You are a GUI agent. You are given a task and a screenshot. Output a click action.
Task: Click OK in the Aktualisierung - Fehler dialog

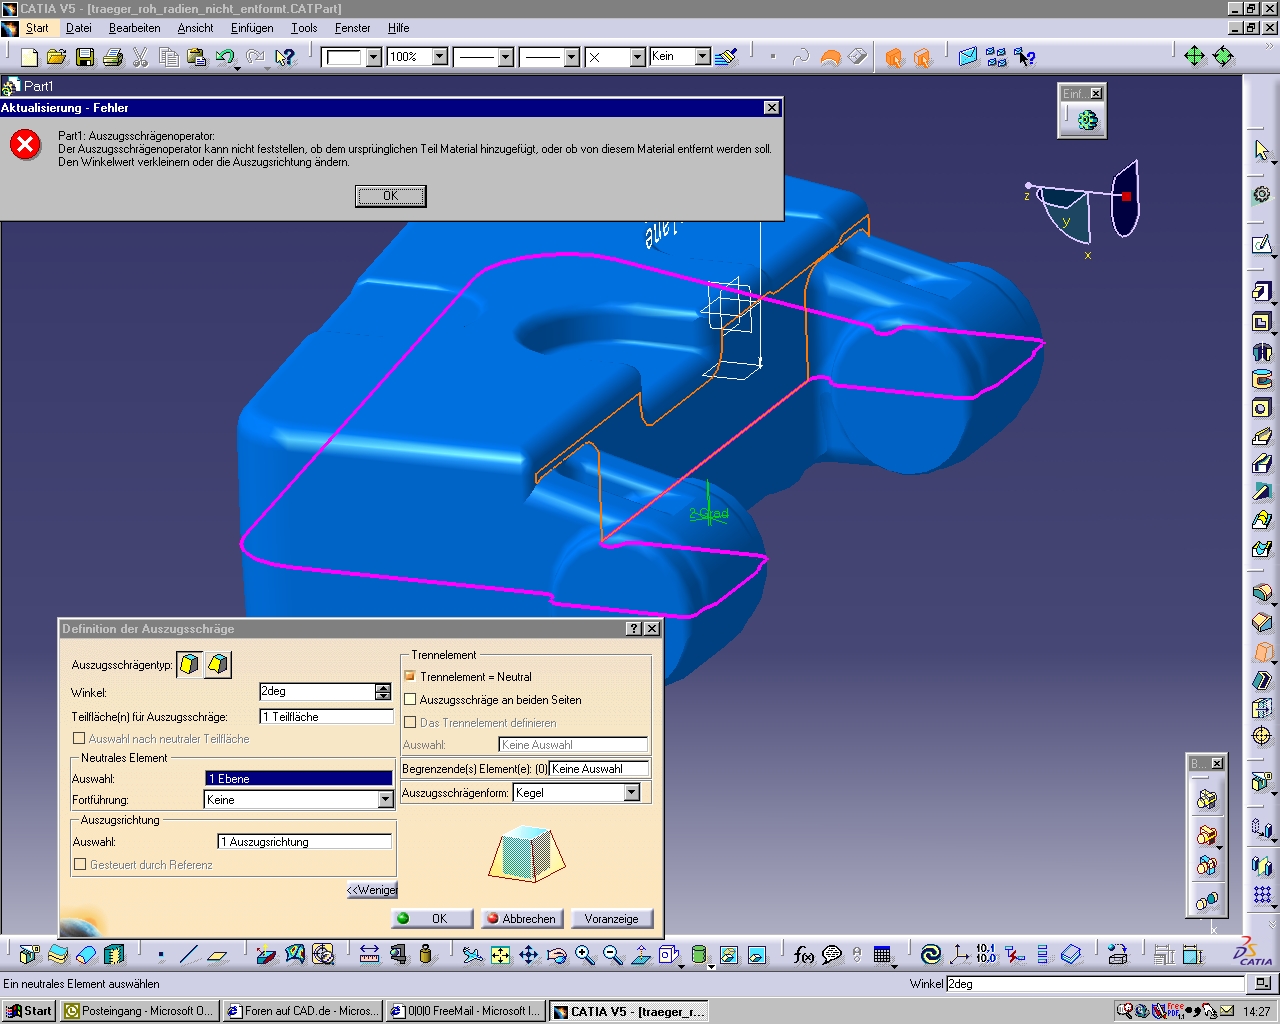391,196
